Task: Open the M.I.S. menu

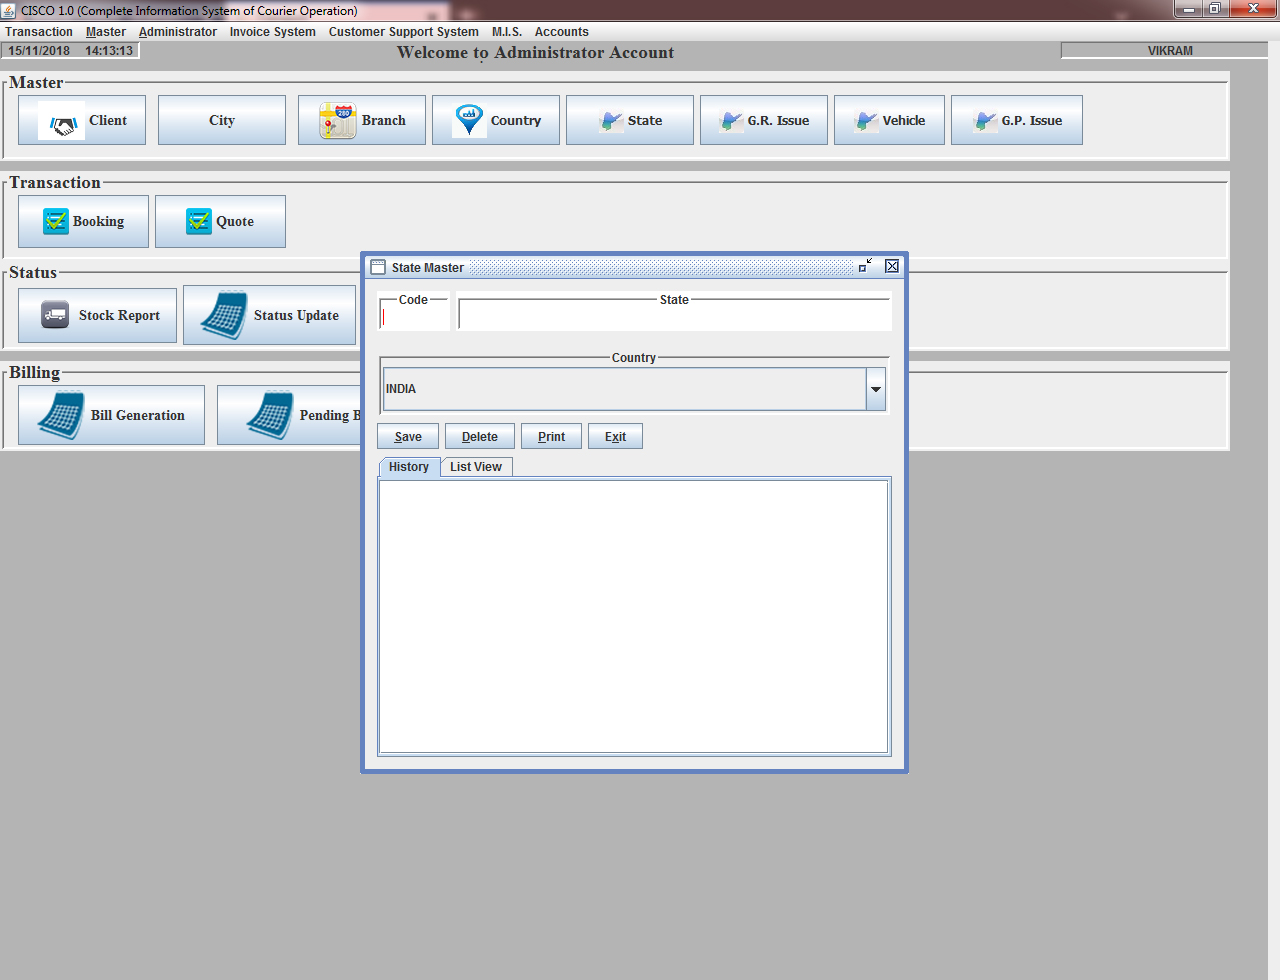Action: click(x=507, y=32)
